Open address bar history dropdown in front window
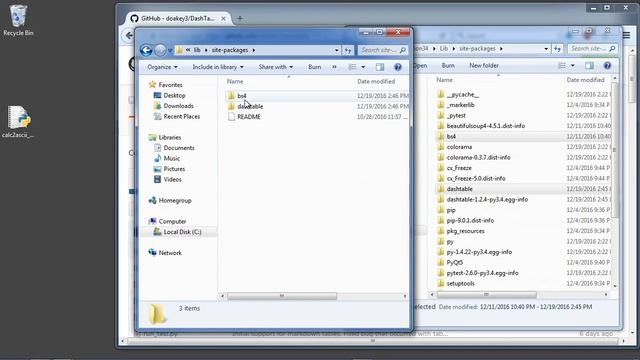 [x=336, y=50]
